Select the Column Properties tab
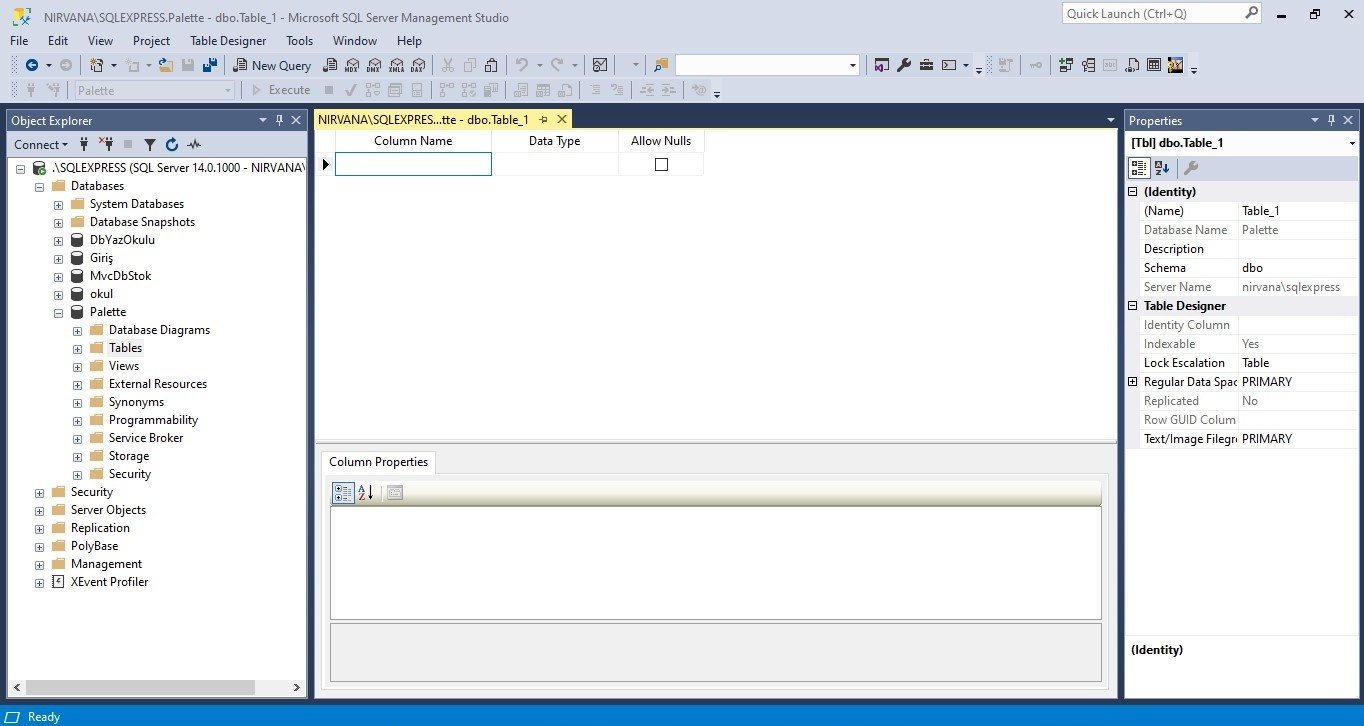Viewport: 1364px width, 726px height. (378, 462)
